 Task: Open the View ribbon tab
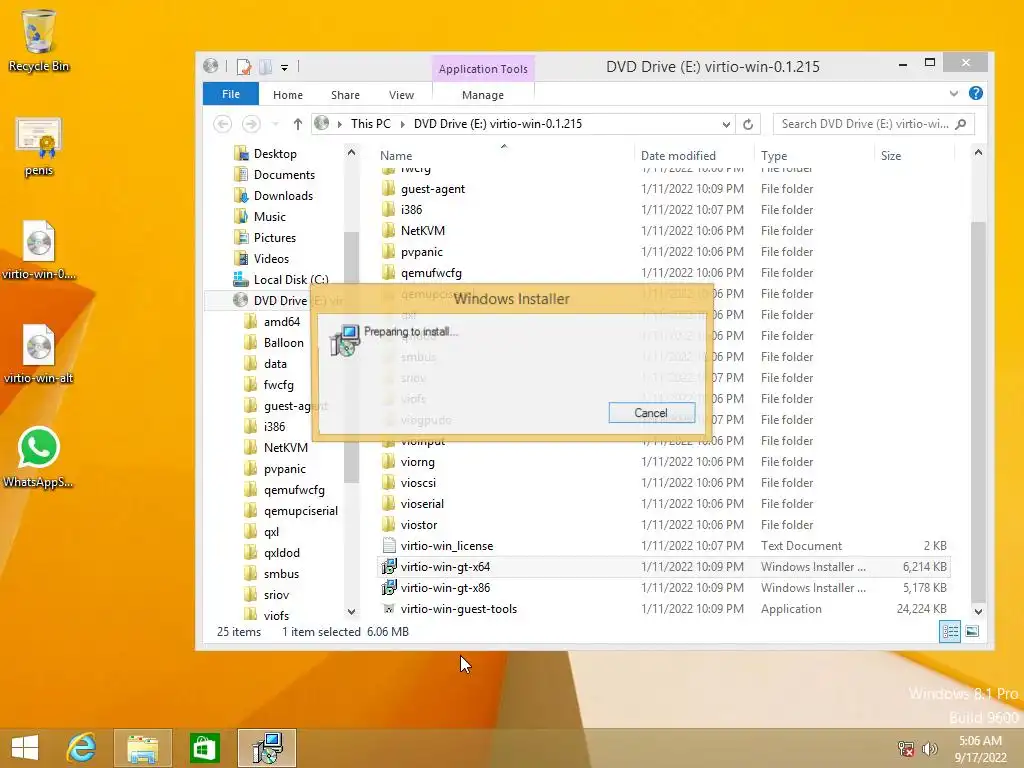(401, 95)
